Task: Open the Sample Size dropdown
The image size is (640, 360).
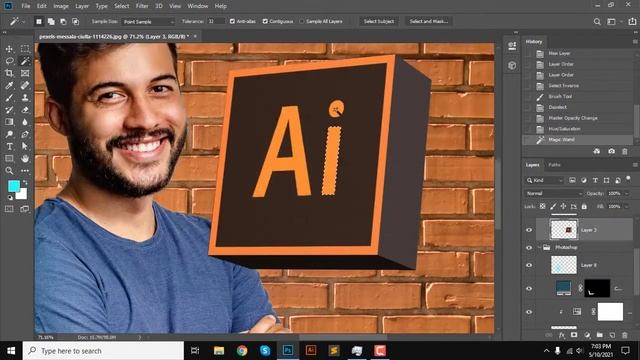Action: point(148,22)
